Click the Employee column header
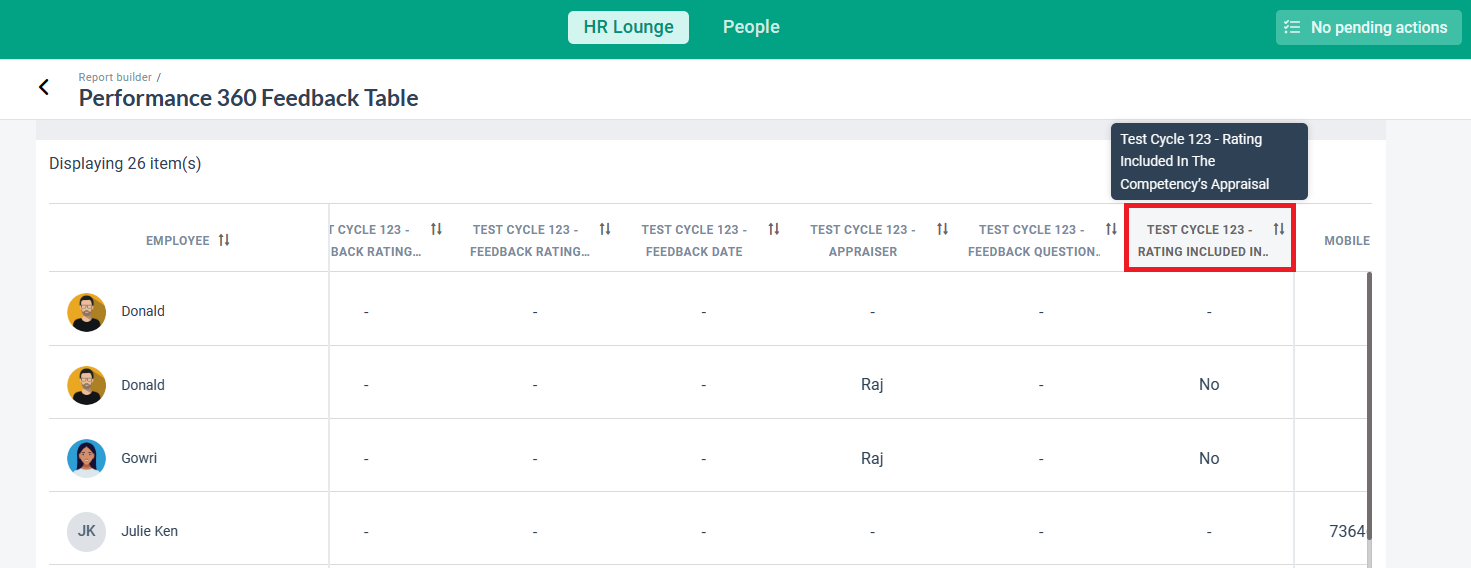This screenshot has width=1471, height=568. (178, 241)
